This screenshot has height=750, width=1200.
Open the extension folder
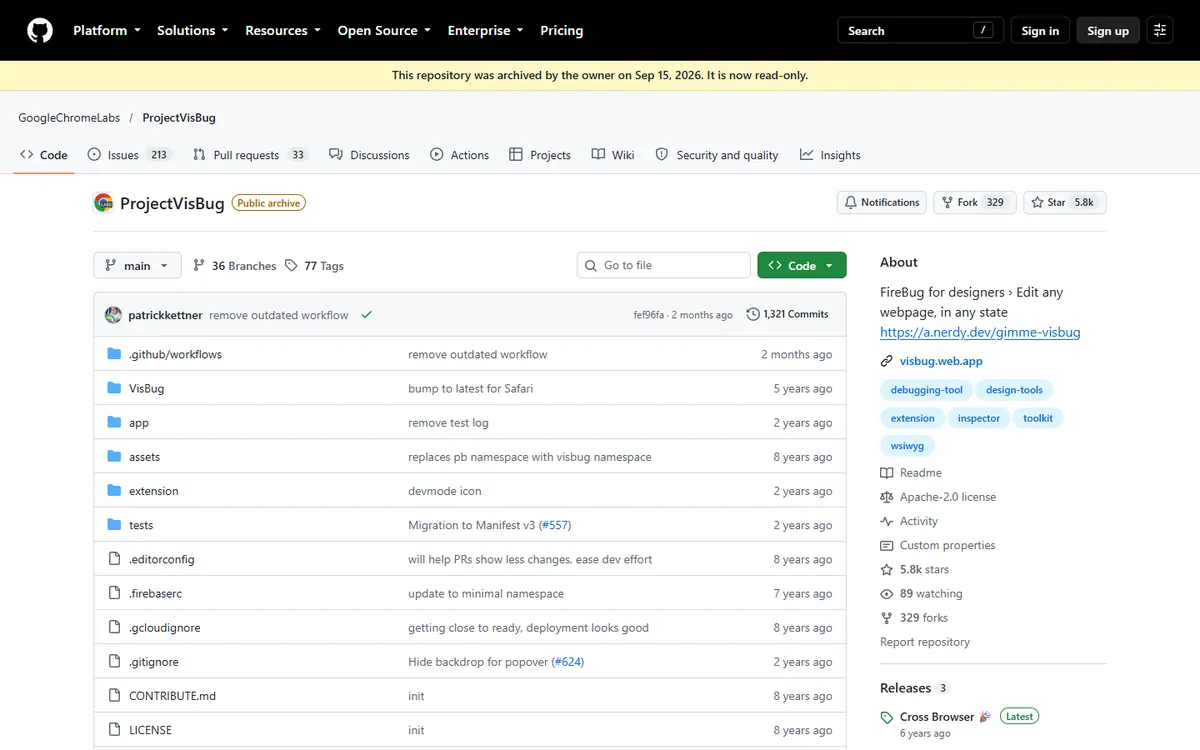point(154,491)
